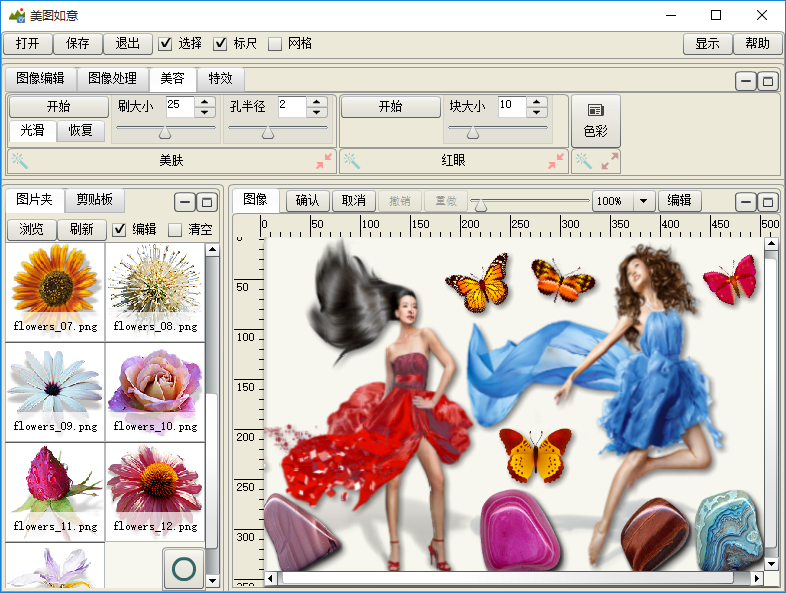Select the 恢复 restore mode toggle
This screenshot has height=593, width=786.
point(81,130)
